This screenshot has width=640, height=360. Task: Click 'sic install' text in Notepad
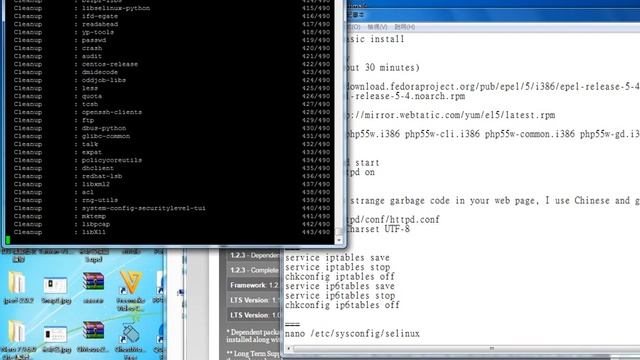pyautogui.click(x=375, y=39)
